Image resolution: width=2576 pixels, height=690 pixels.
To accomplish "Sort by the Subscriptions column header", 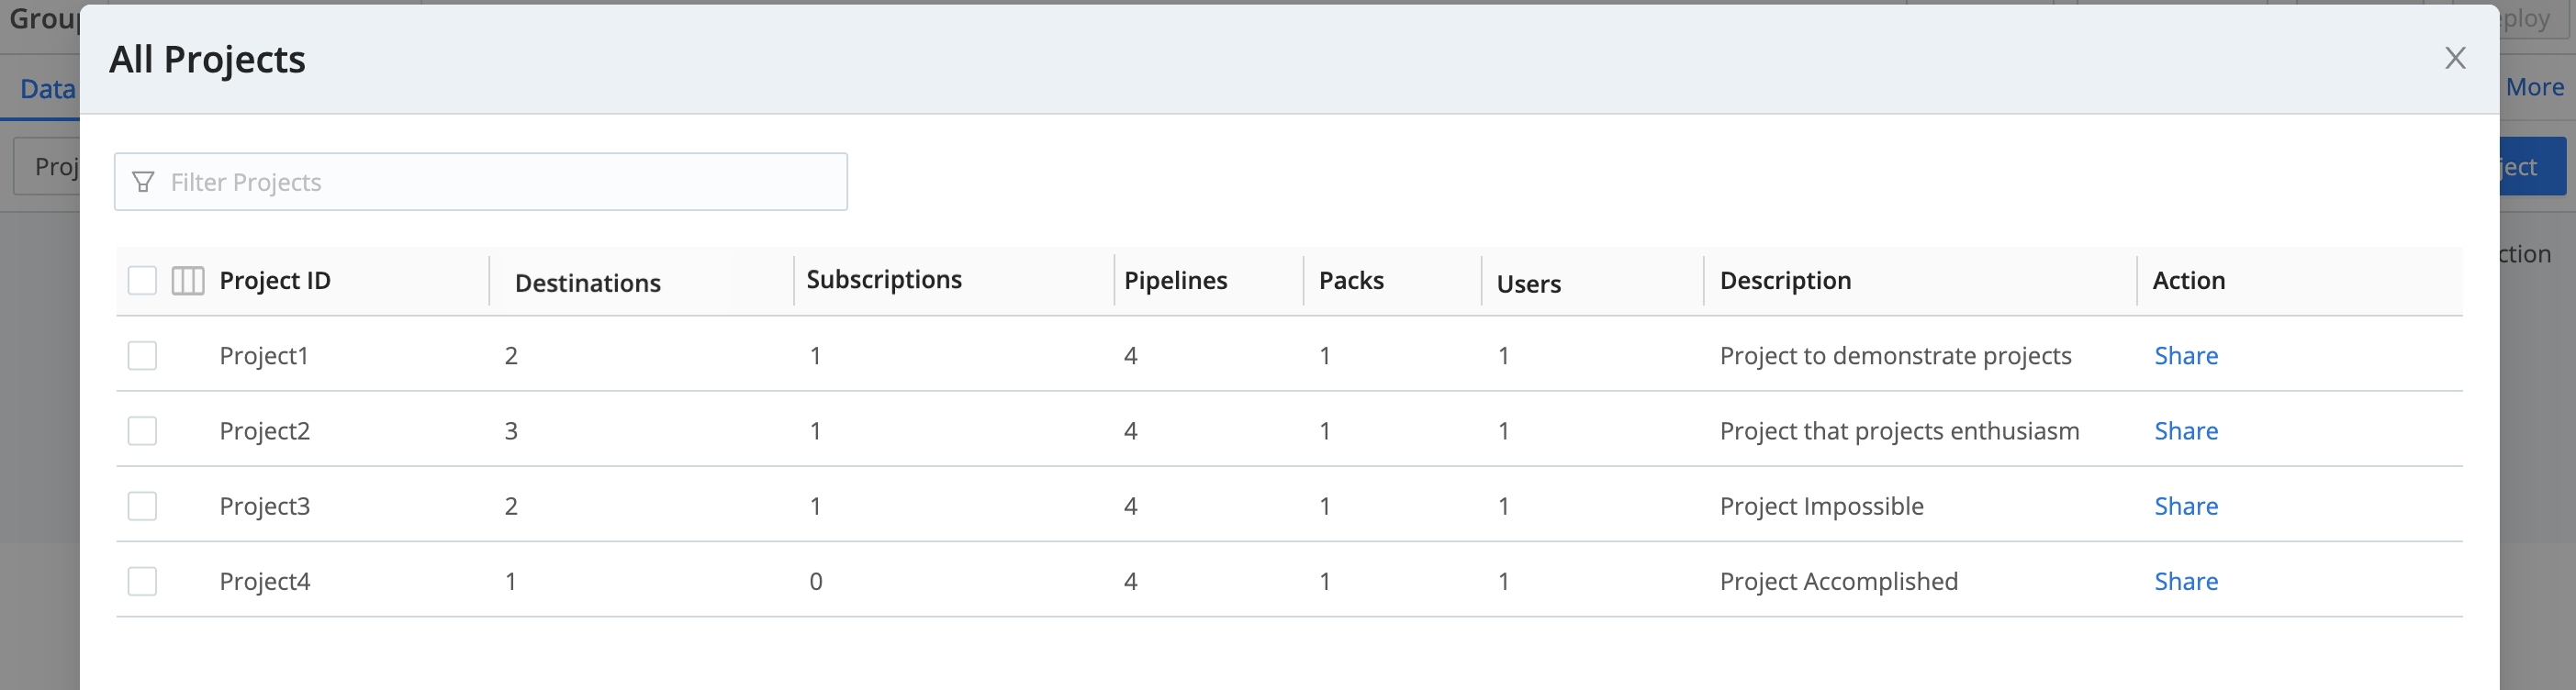I will [884, 280].
